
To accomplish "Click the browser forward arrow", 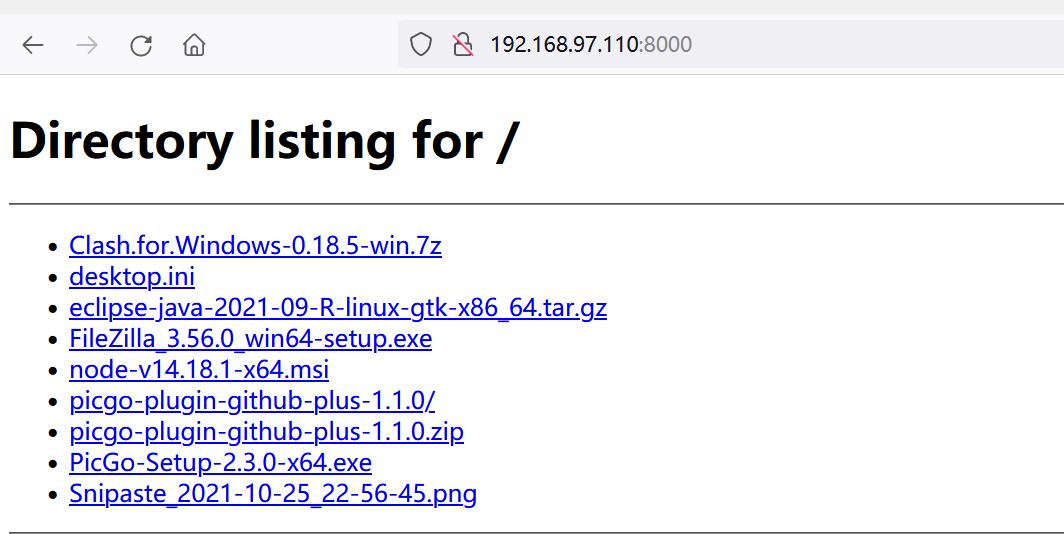I will click(87, 45).
